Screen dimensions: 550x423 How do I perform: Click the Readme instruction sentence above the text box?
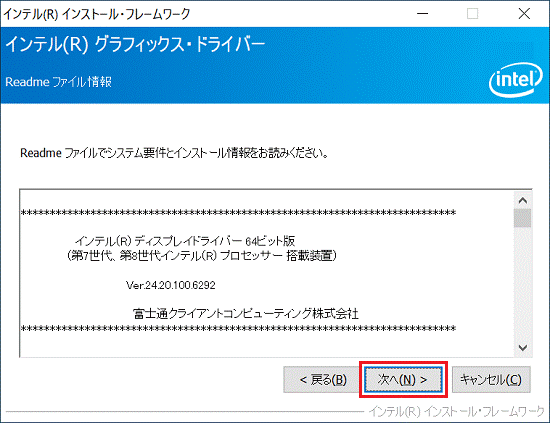pyautogui.click(x=174, y=153)
